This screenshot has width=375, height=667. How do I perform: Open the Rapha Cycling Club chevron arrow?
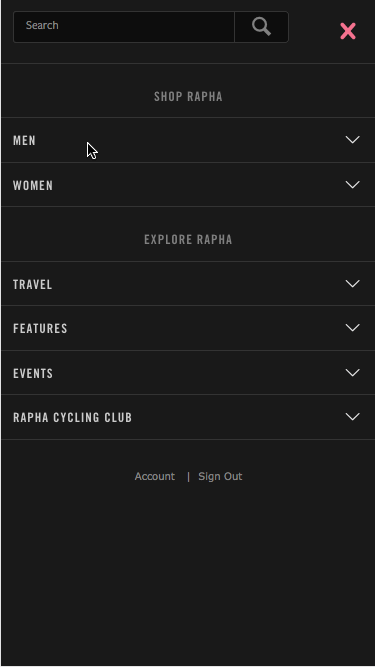pyautogui.click(x=352, y=416)
